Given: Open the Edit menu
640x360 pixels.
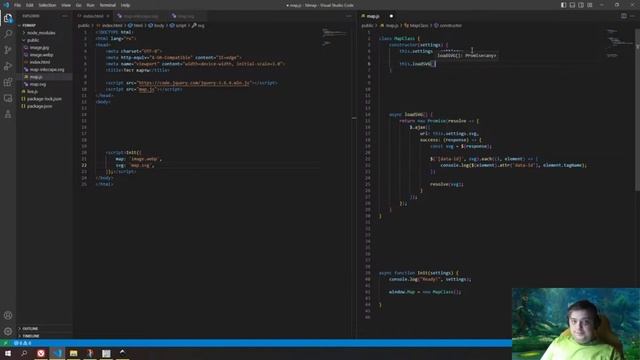Looking at the screenshot, I should pyautogui.click(x=30, y=5).
